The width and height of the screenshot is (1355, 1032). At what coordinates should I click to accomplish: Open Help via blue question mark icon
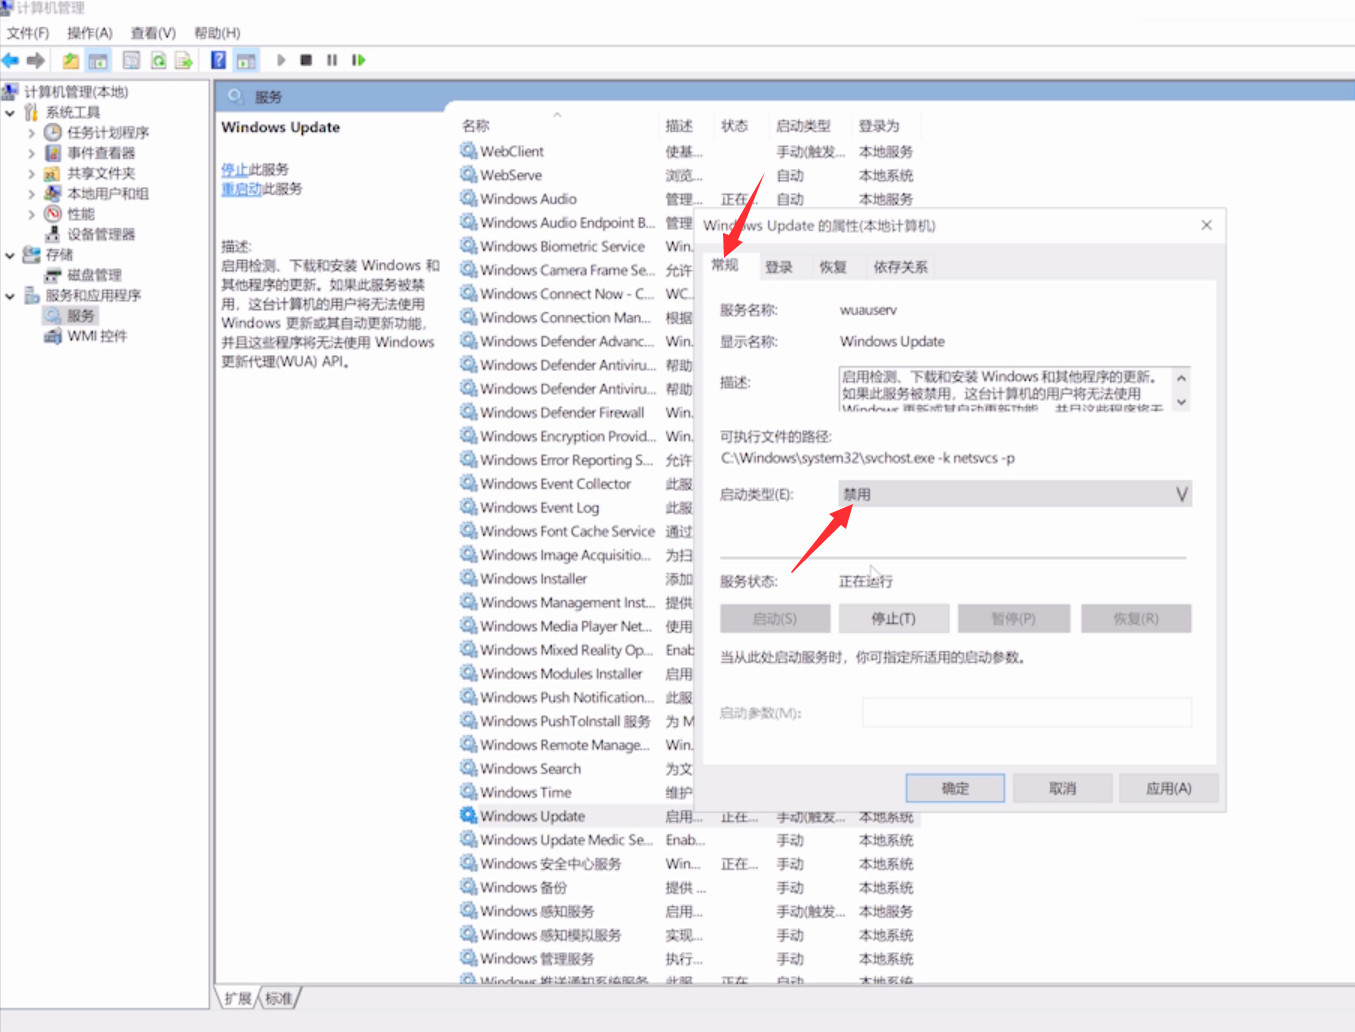(x=218, y=61)
